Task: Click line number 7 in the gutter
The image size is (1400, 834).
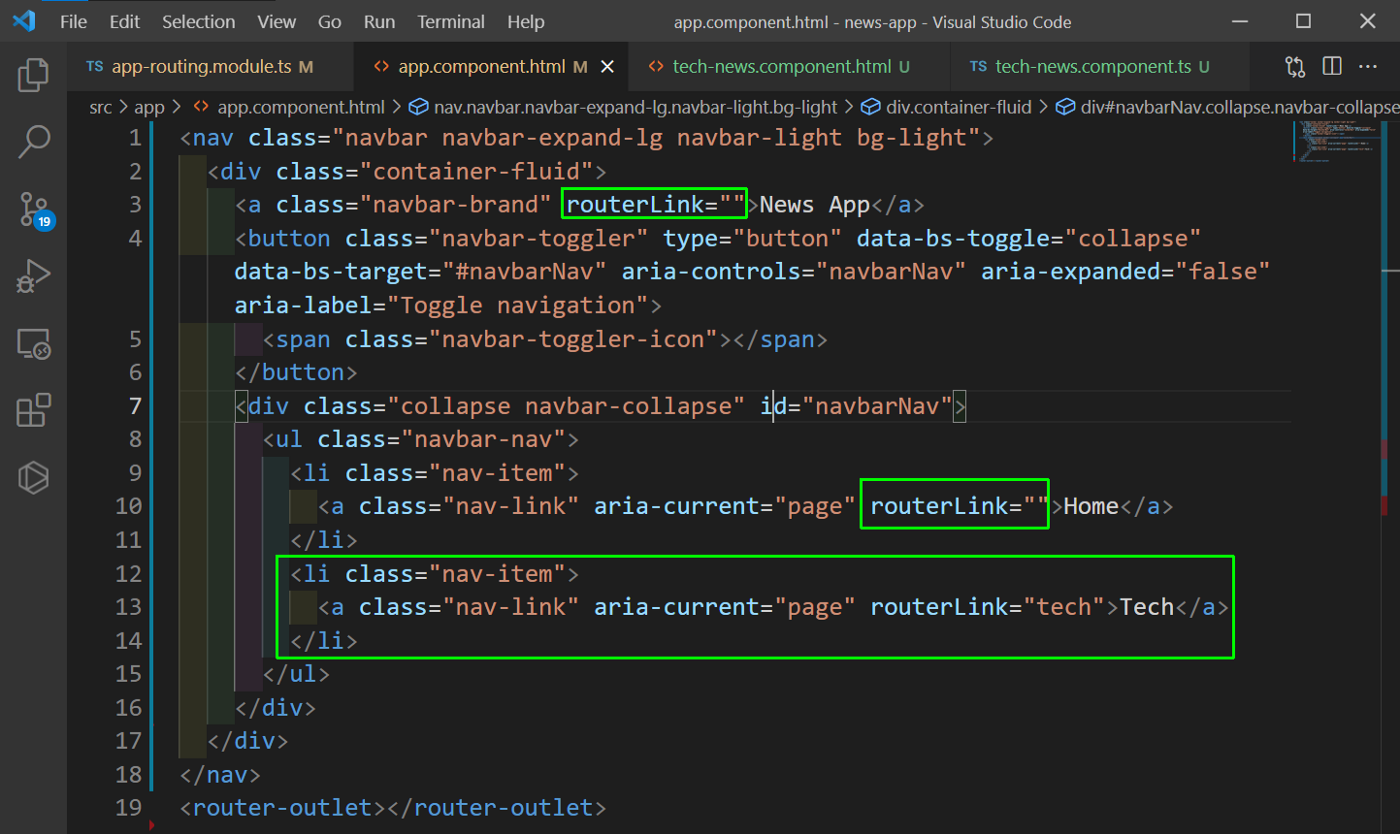Action: (134, 406)
